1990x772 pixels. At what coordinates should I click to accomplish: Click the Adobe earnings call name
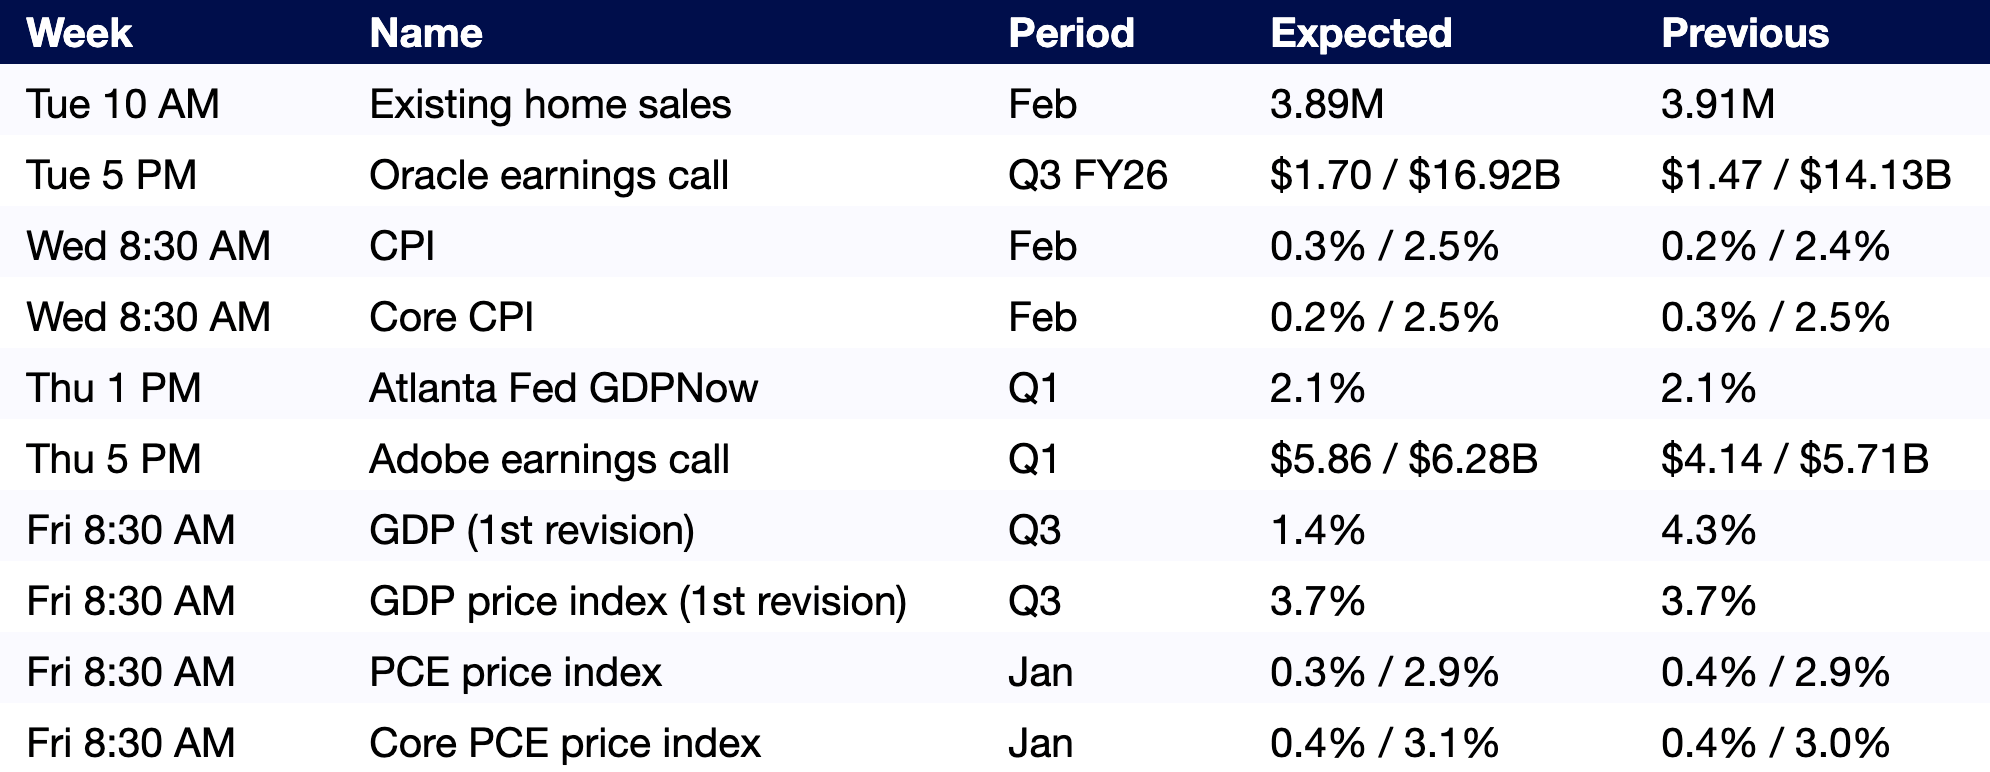[x=549, y=459]
